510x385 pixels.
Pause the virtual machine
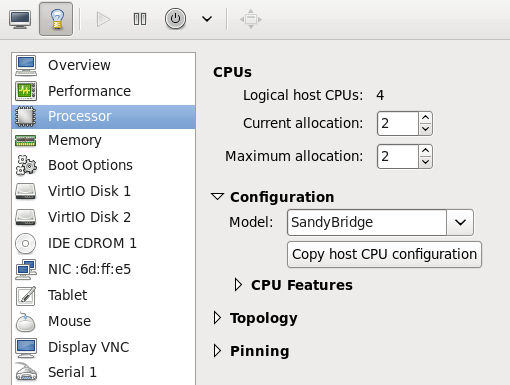[x=140, y=19]
